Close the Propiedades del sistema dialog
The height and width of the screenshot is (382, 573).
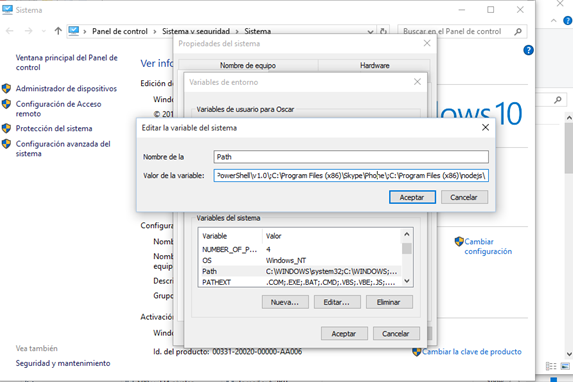pos(427,43)
